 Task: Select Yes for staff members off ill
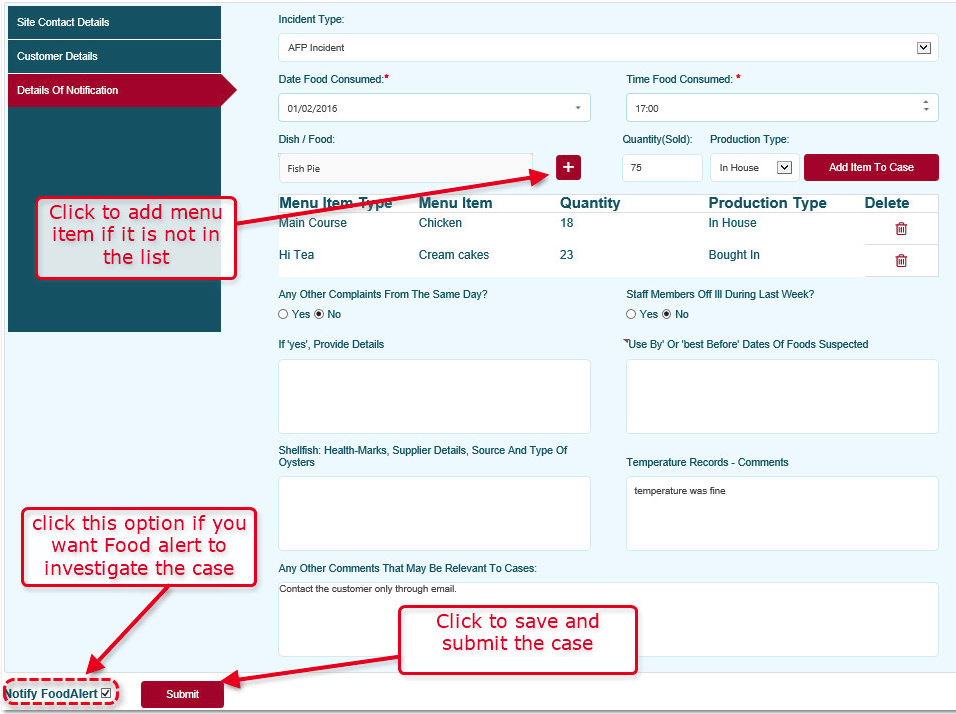pyautogui.click(x=631, y=314)
